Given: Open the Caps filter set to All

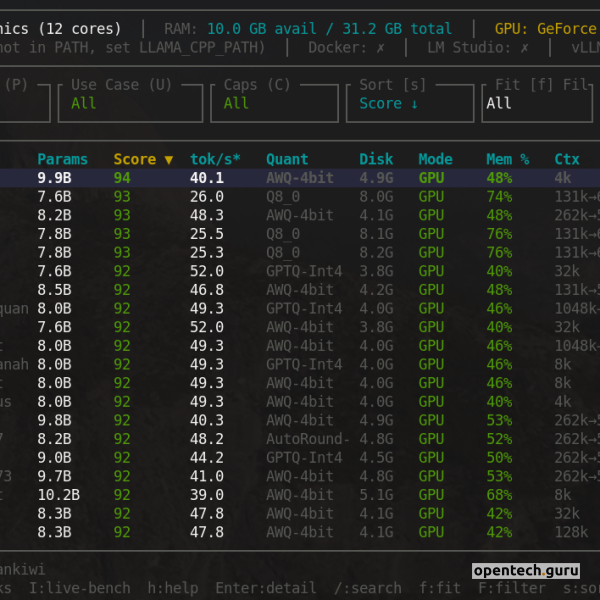Looking at the screenshot, I should [x=274, y=103].
